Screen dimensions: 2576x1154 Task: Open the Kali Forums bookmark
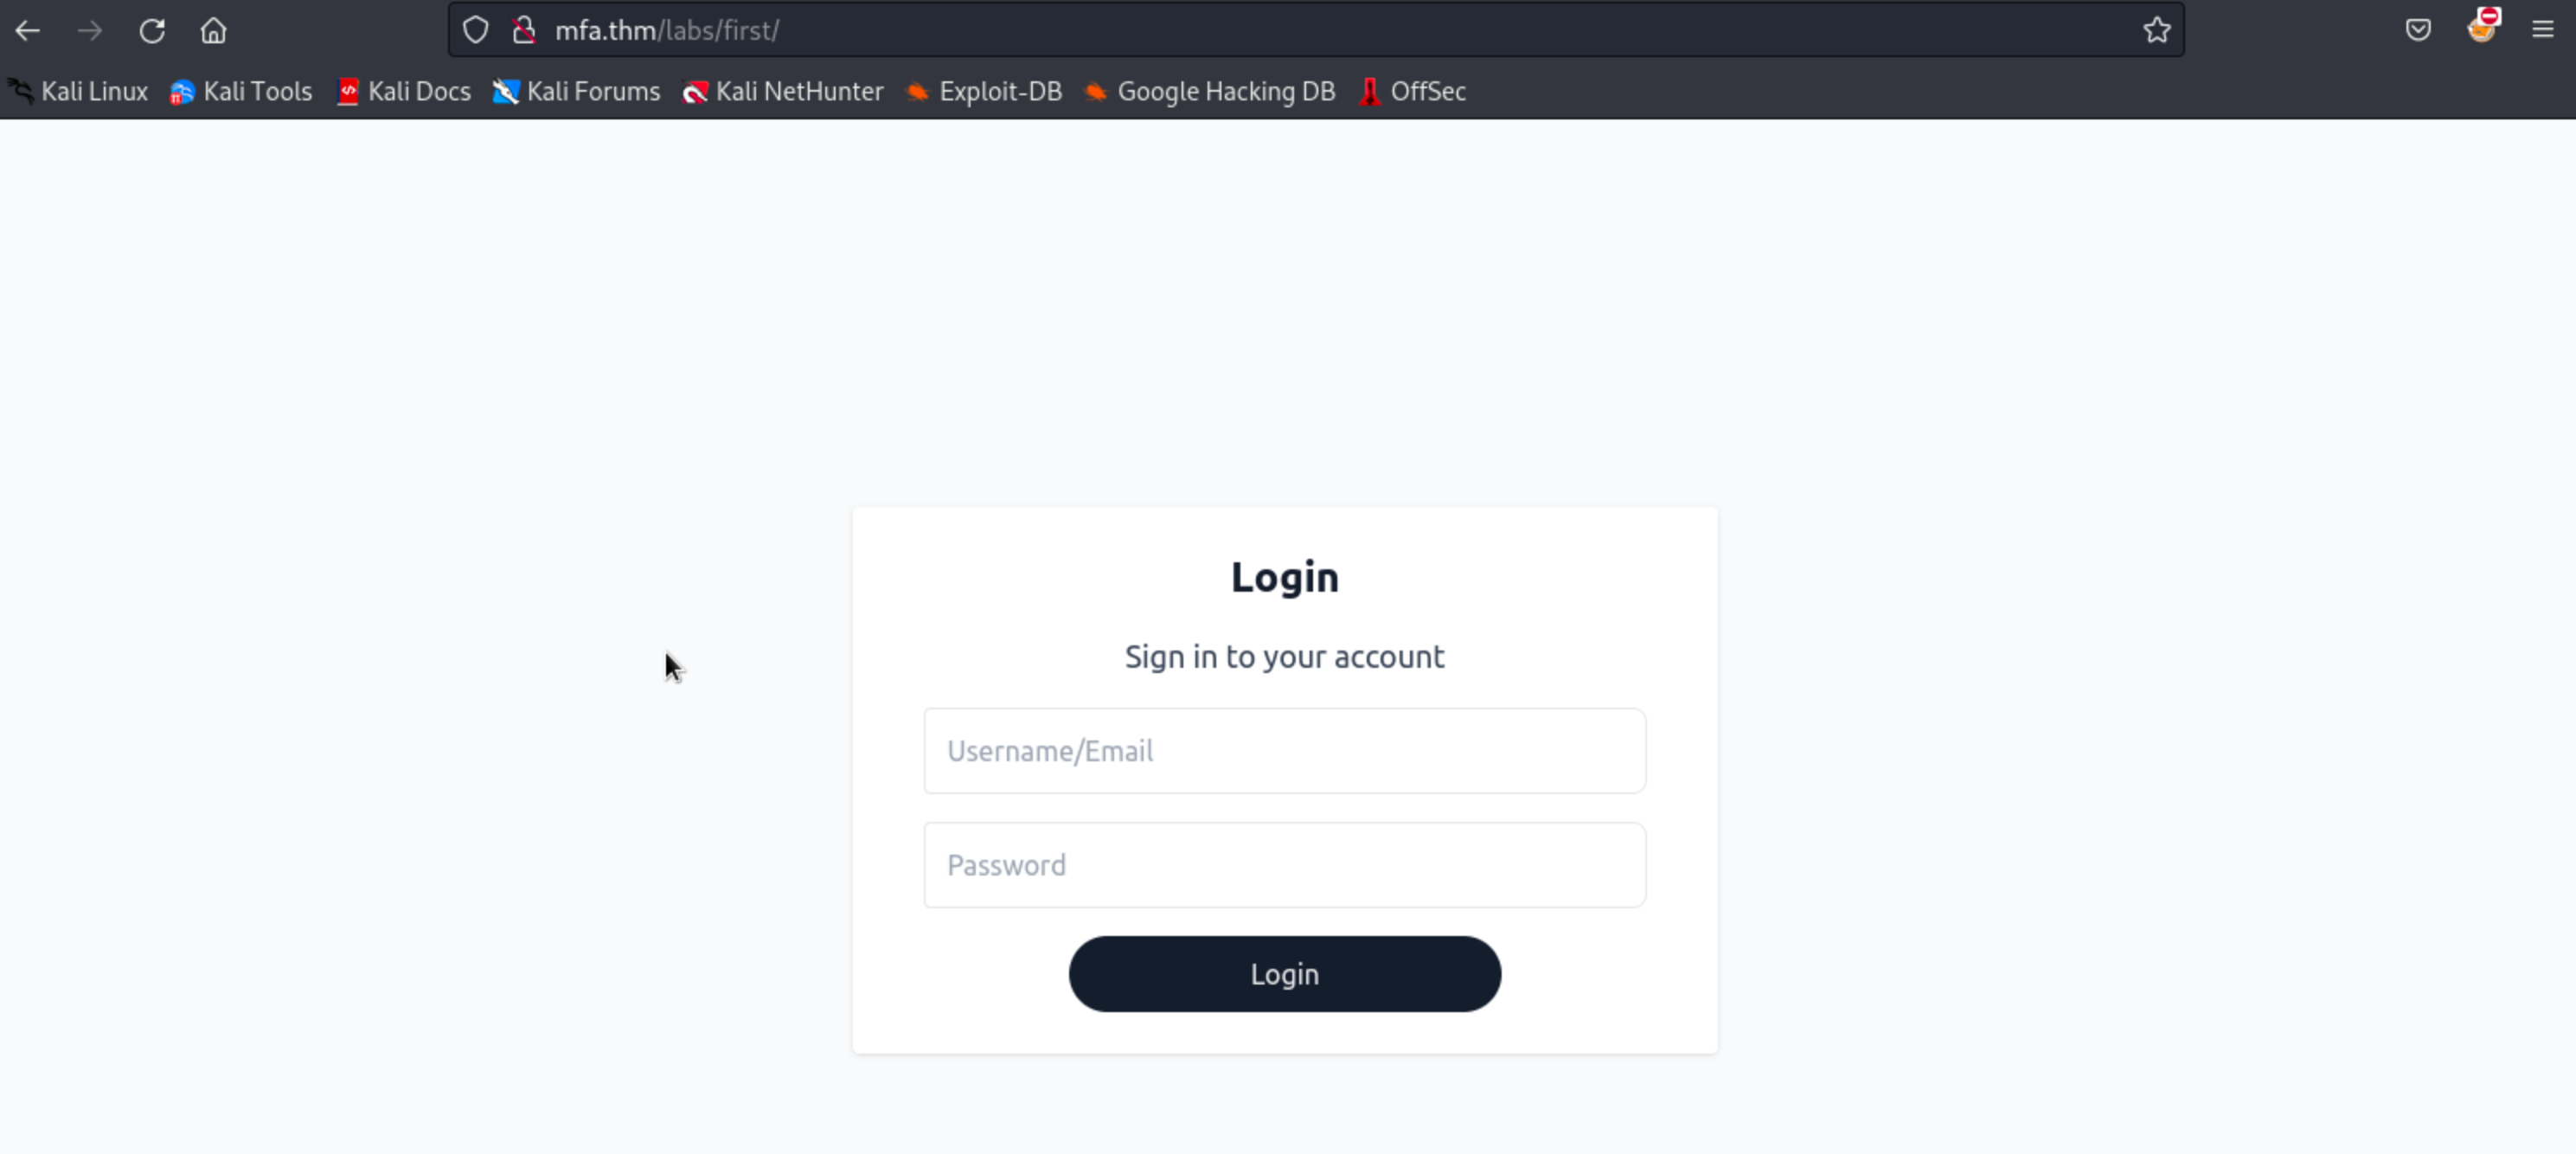click(577, 92)
